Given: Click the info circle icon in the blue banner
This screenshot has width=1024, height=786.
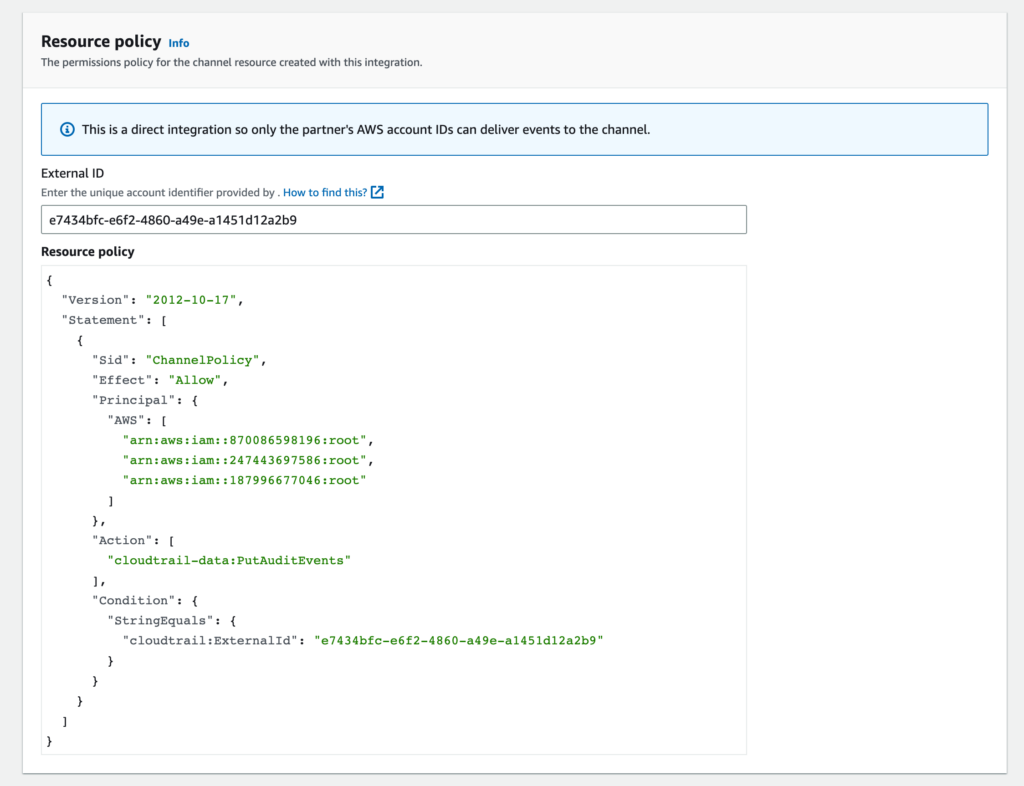Looking at the screenshot, I should click(67, 129).
